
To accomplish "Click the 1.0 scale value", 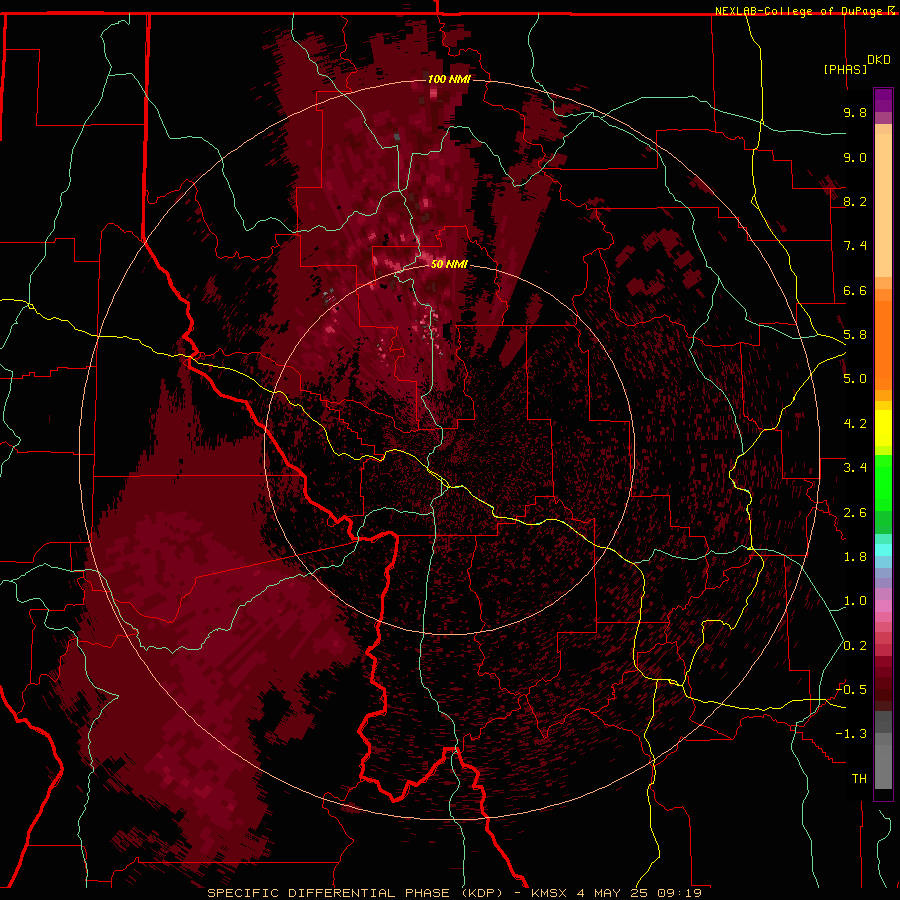I will 855,601.
